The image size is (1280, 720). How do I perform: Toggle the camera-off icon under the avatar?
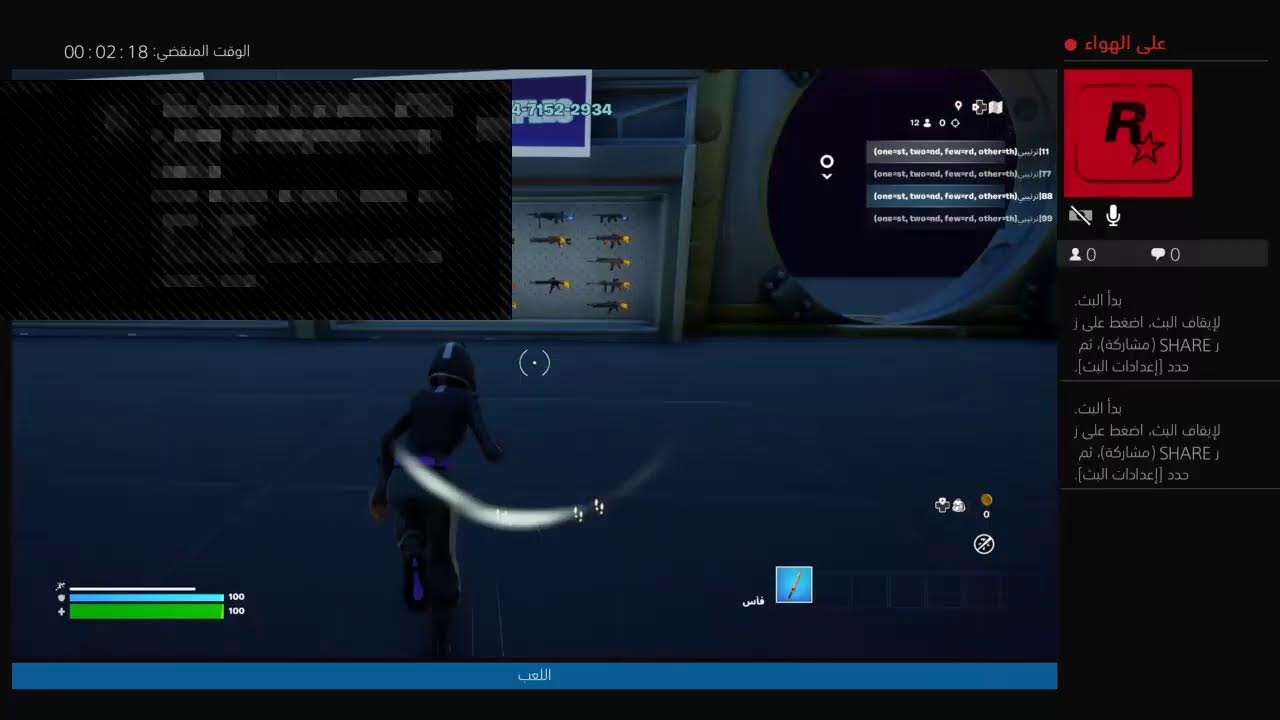click(1080, 215)
